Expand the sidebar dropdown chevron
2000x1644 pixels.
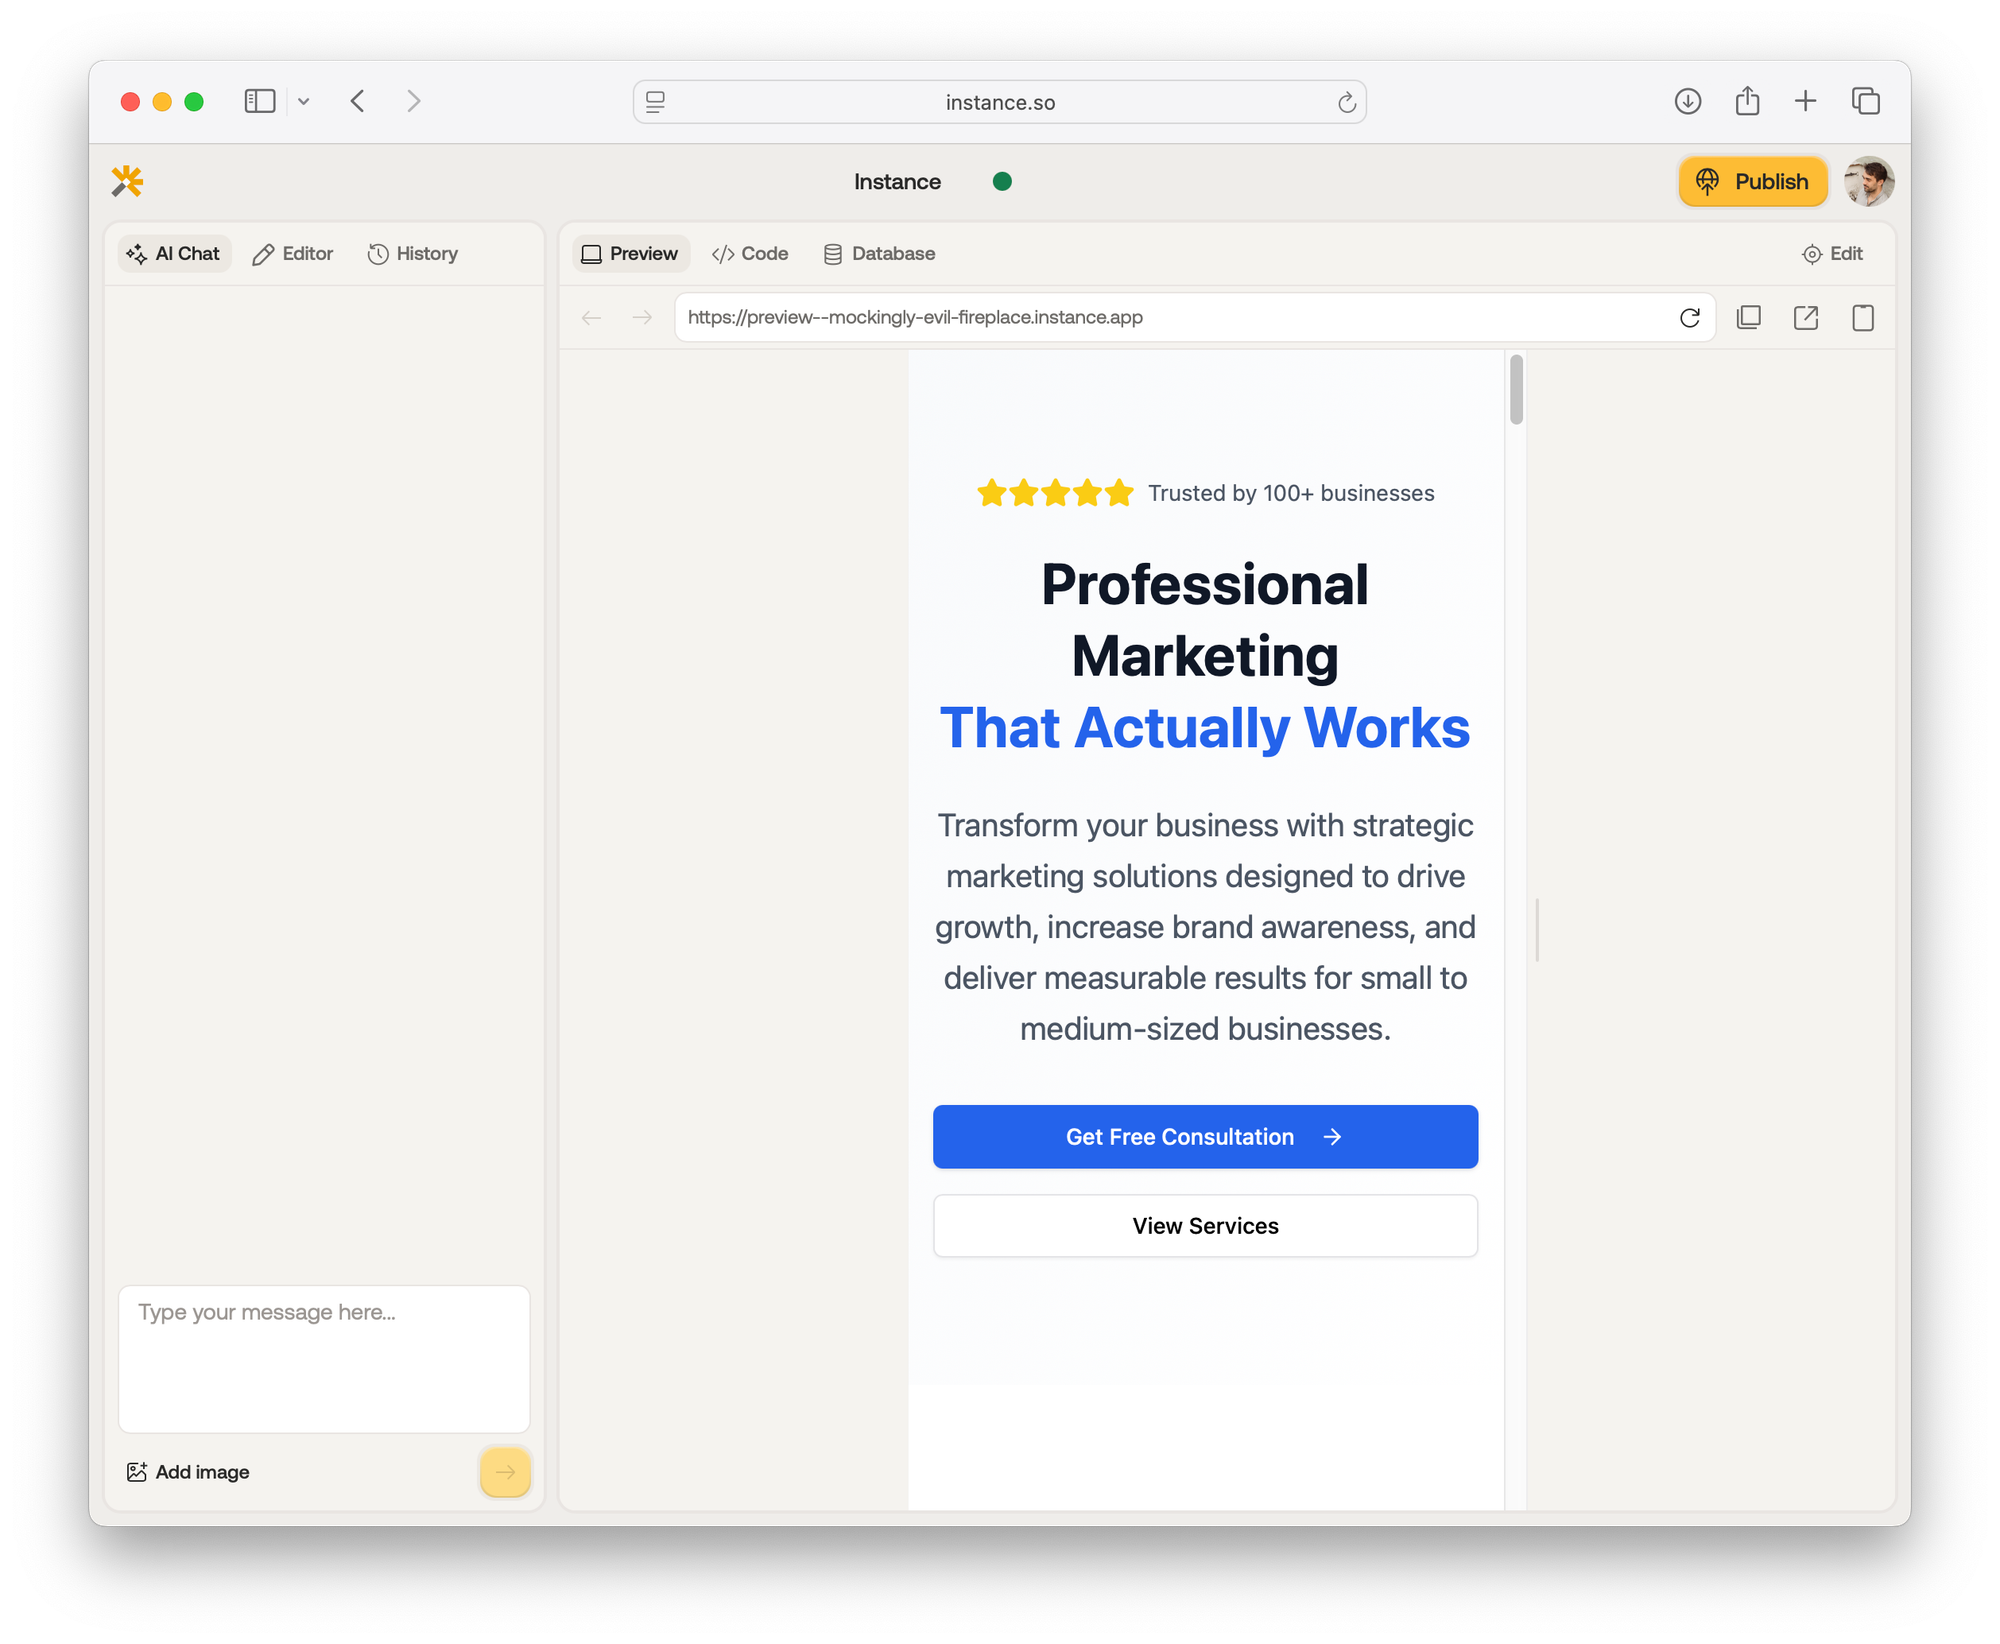pos(304,101)
